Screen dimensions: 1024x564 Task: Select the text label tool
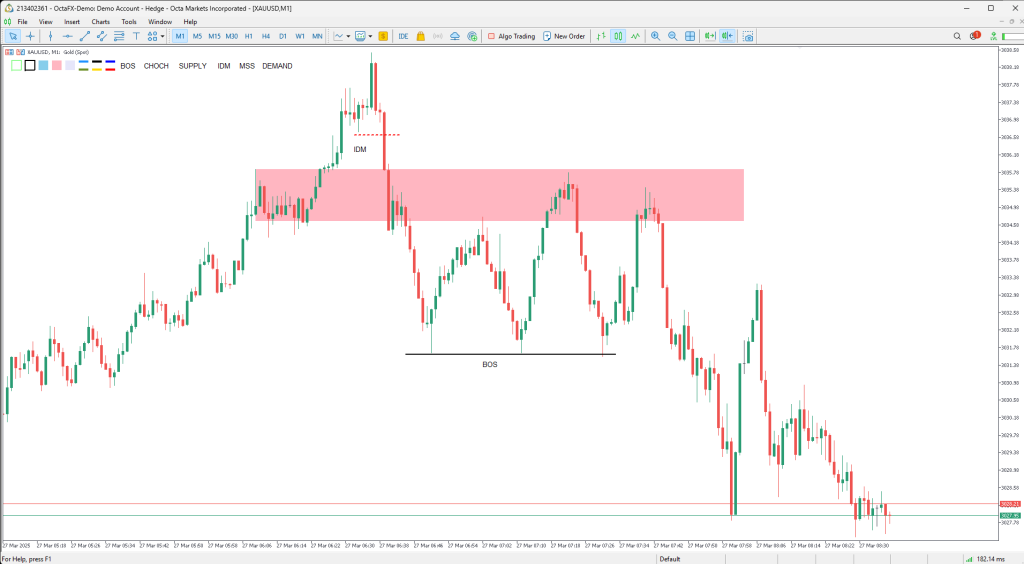click(x=134, y=36)
